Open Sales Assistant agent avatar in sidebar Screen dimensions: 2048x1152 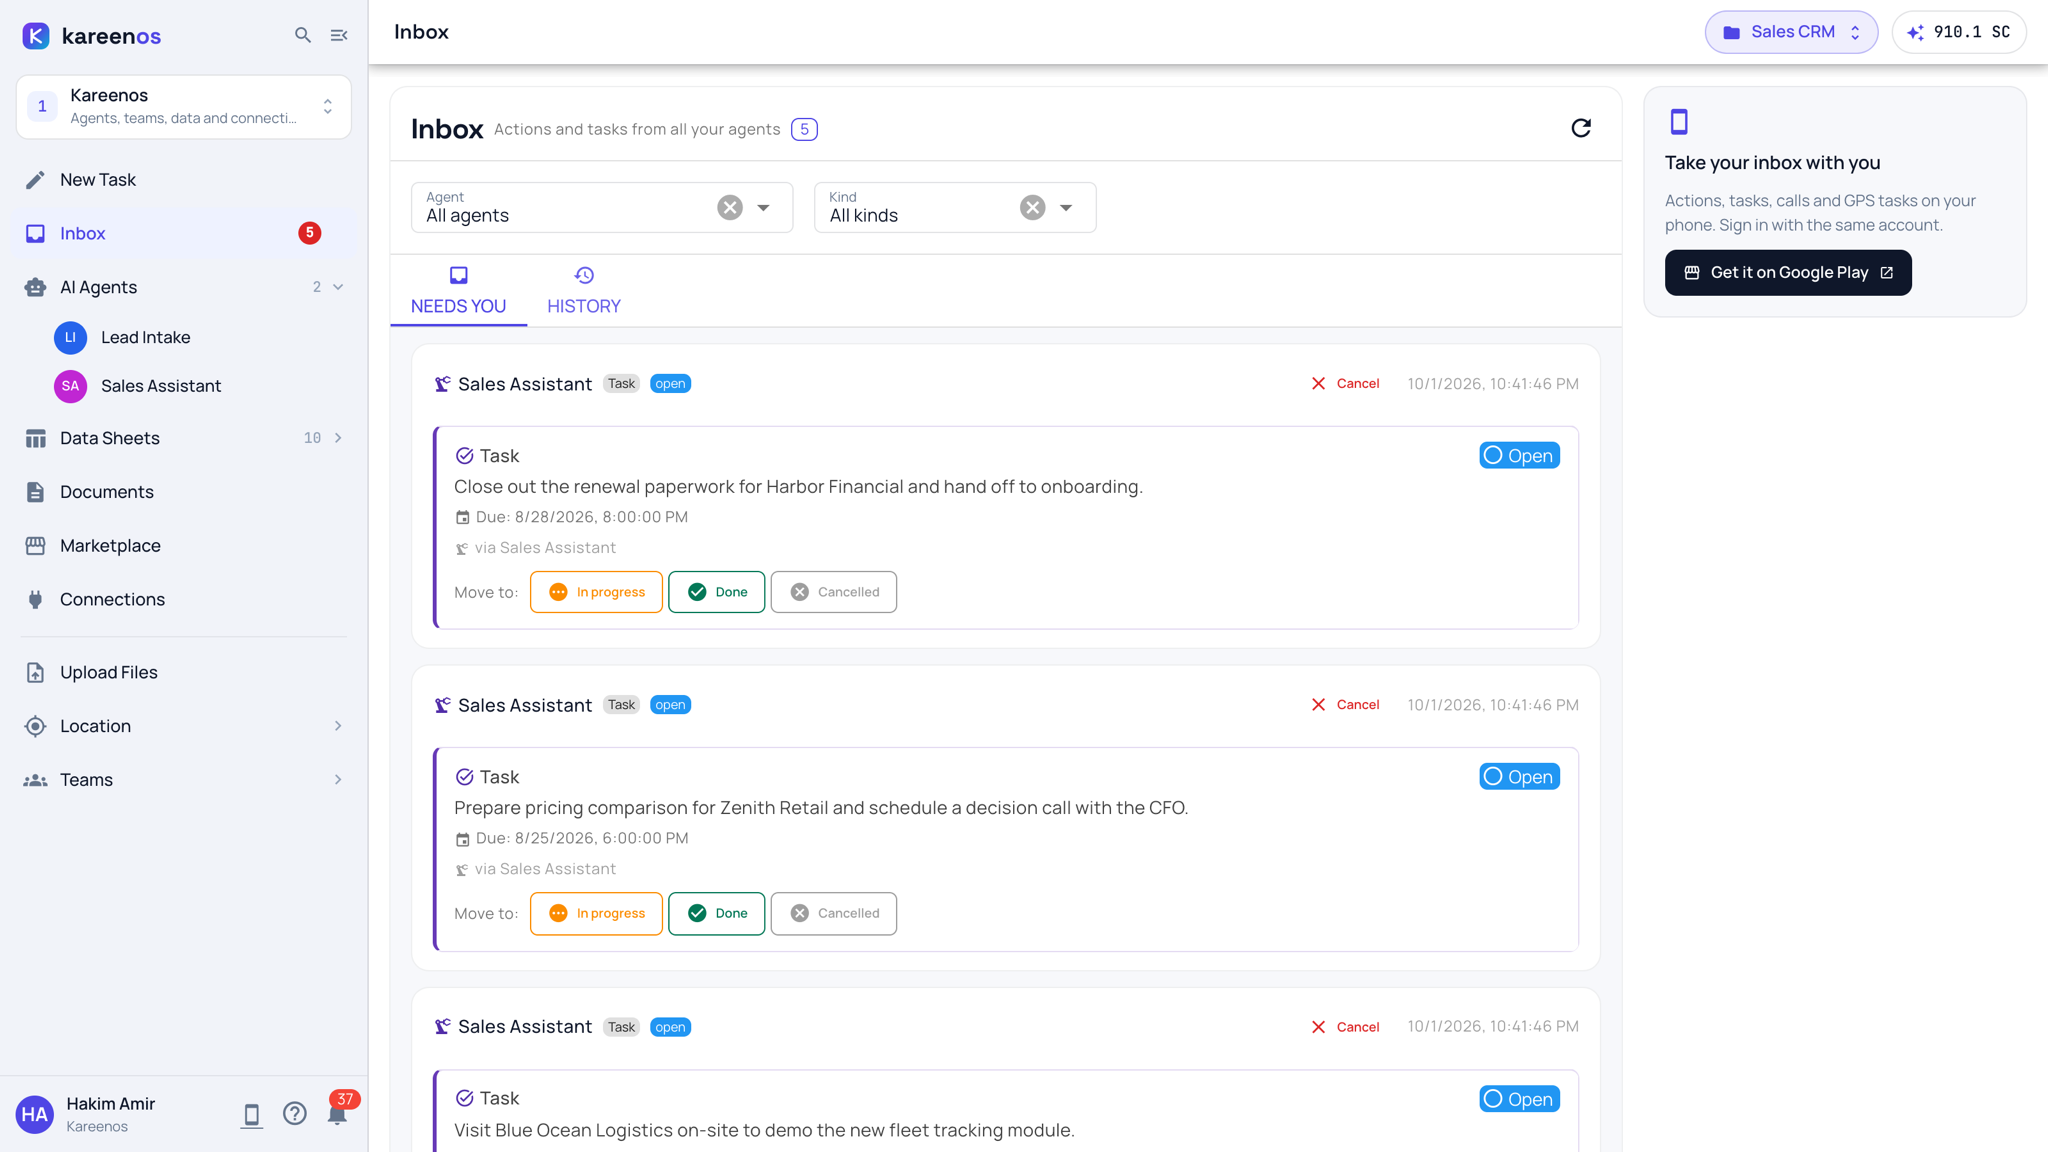pyautogui.click(x=70, y=386)
